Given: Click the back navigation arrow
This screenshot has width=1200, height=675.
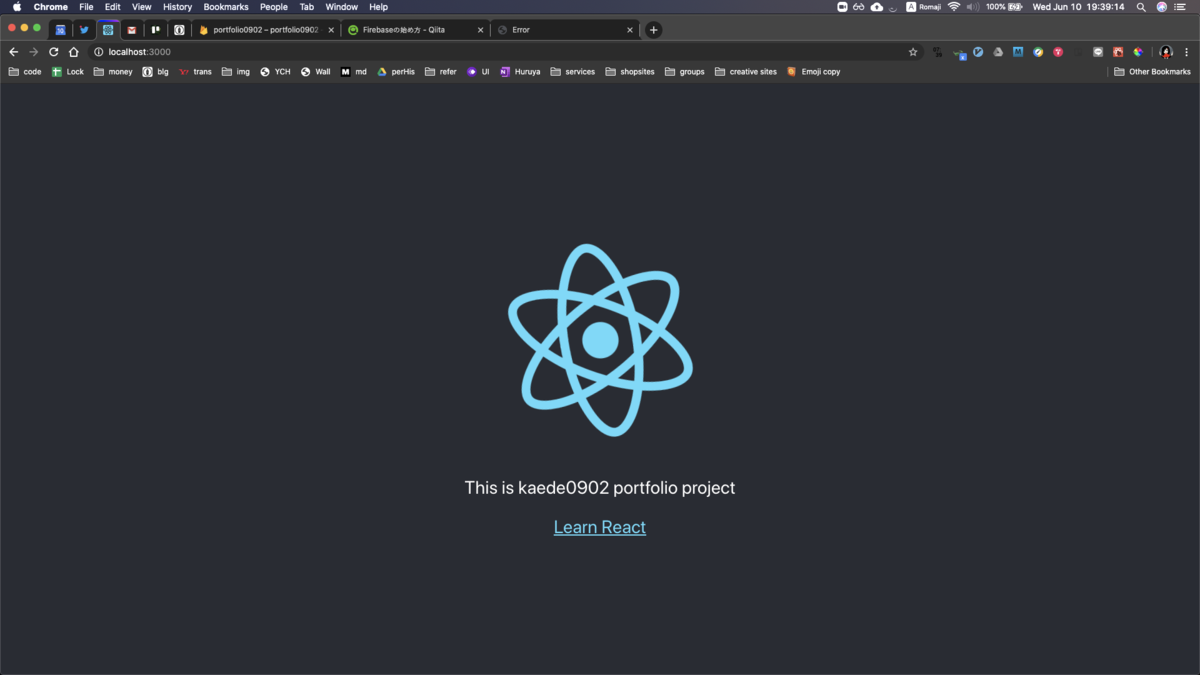Looking at the screenshot, I should point(14,52).
